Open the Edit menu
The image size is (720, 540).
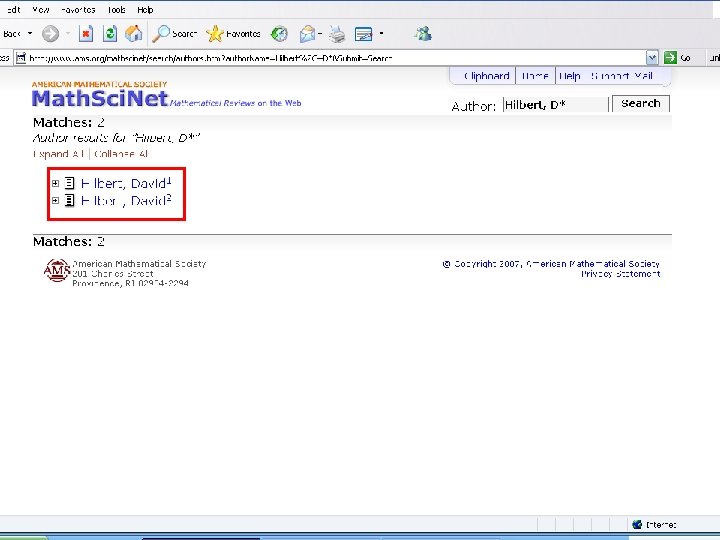[x=14, y=10]
